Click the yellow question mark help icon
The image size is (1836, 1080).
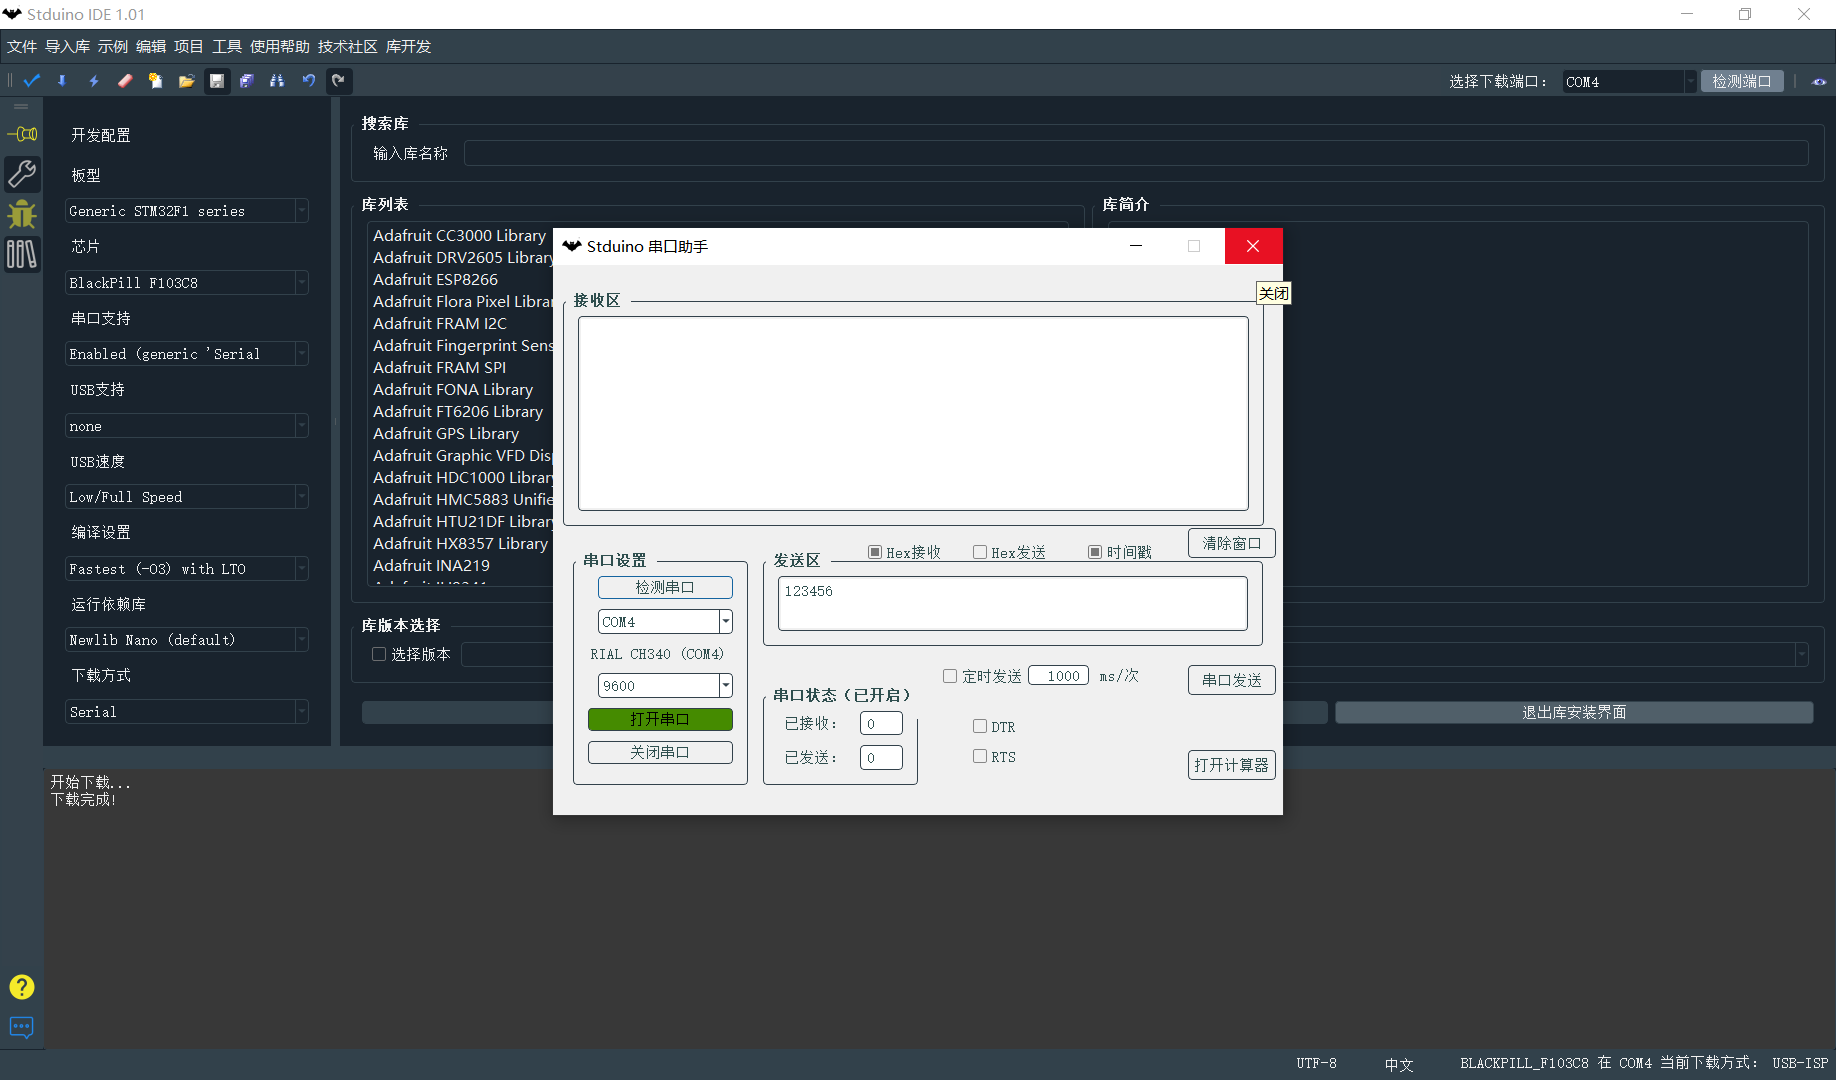coord(22,987)
